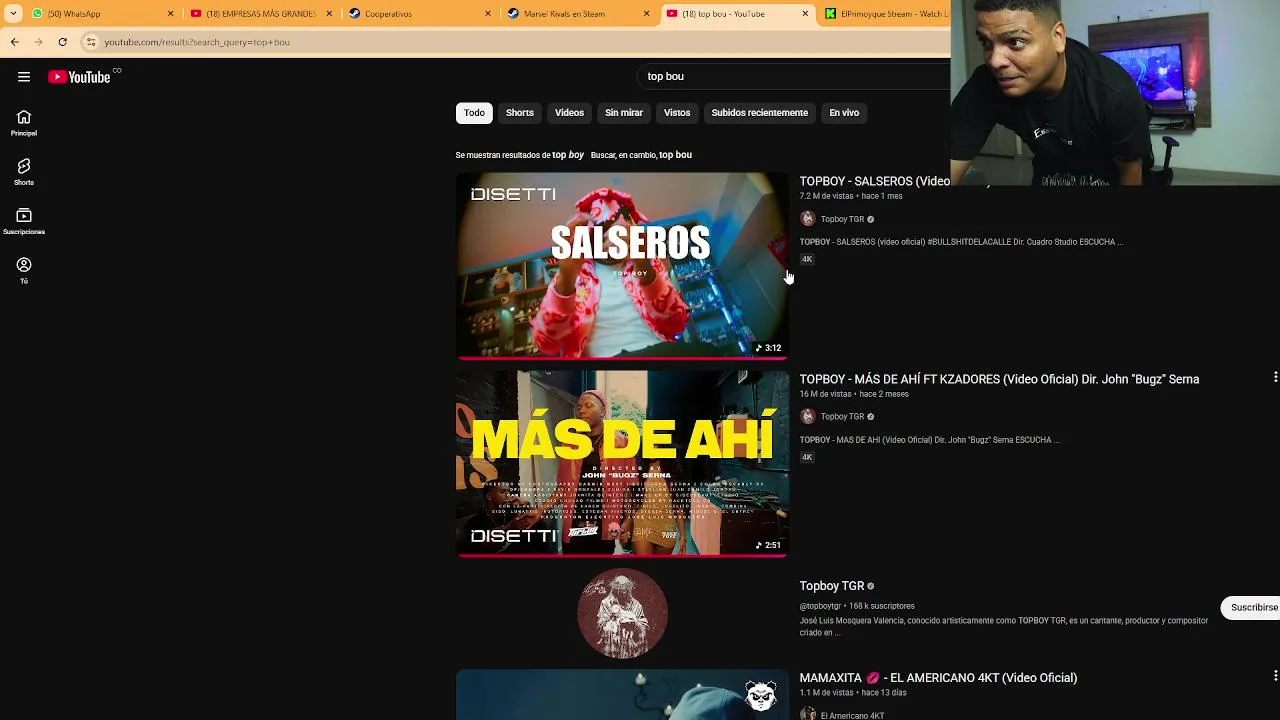
Task: Click the browser forward arrow
Action: coord(38,42)
